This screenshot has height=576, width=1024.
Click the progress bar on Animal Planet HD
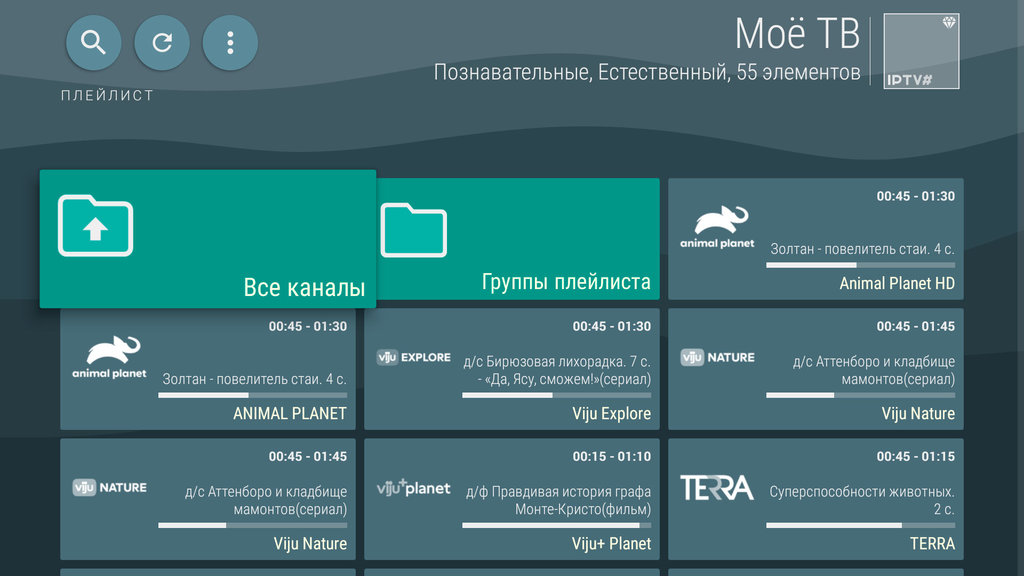pyautogui.click(x=860, y=264)
